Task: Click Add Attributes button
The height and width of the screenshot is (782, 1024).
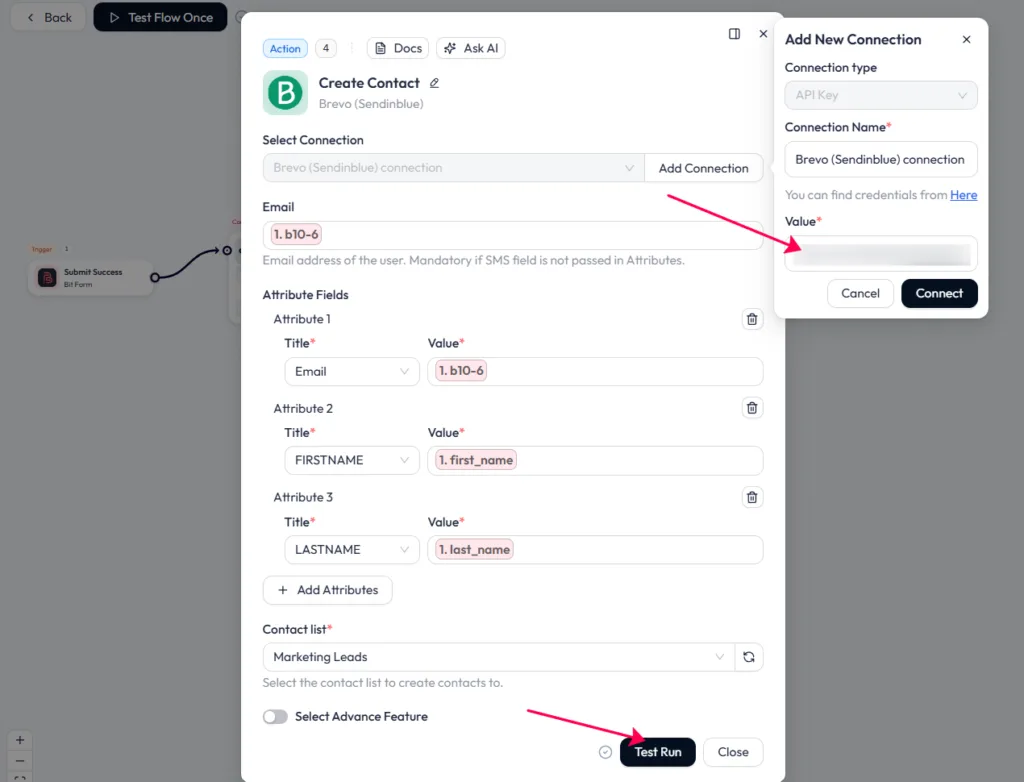Action: [327, 590]
